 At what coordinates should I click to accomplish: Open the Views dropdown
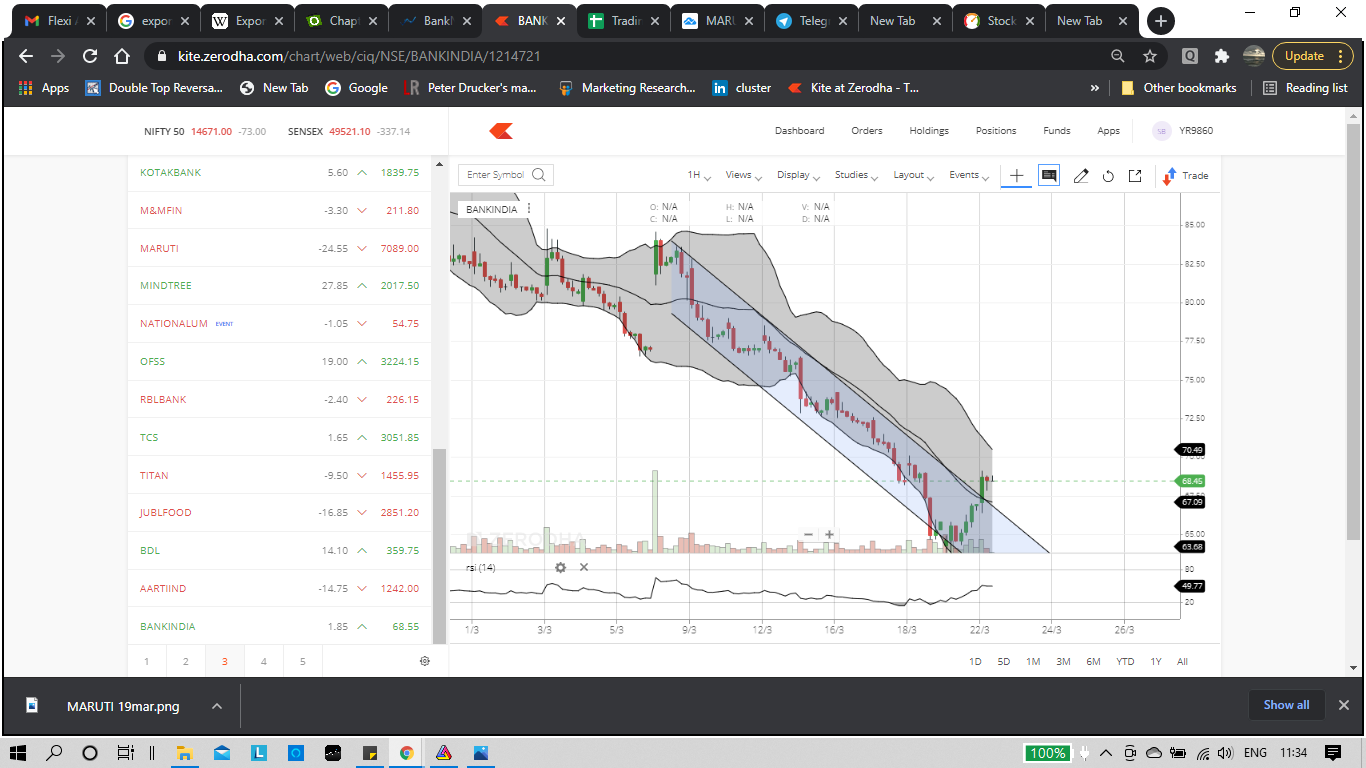pos(743,175)
